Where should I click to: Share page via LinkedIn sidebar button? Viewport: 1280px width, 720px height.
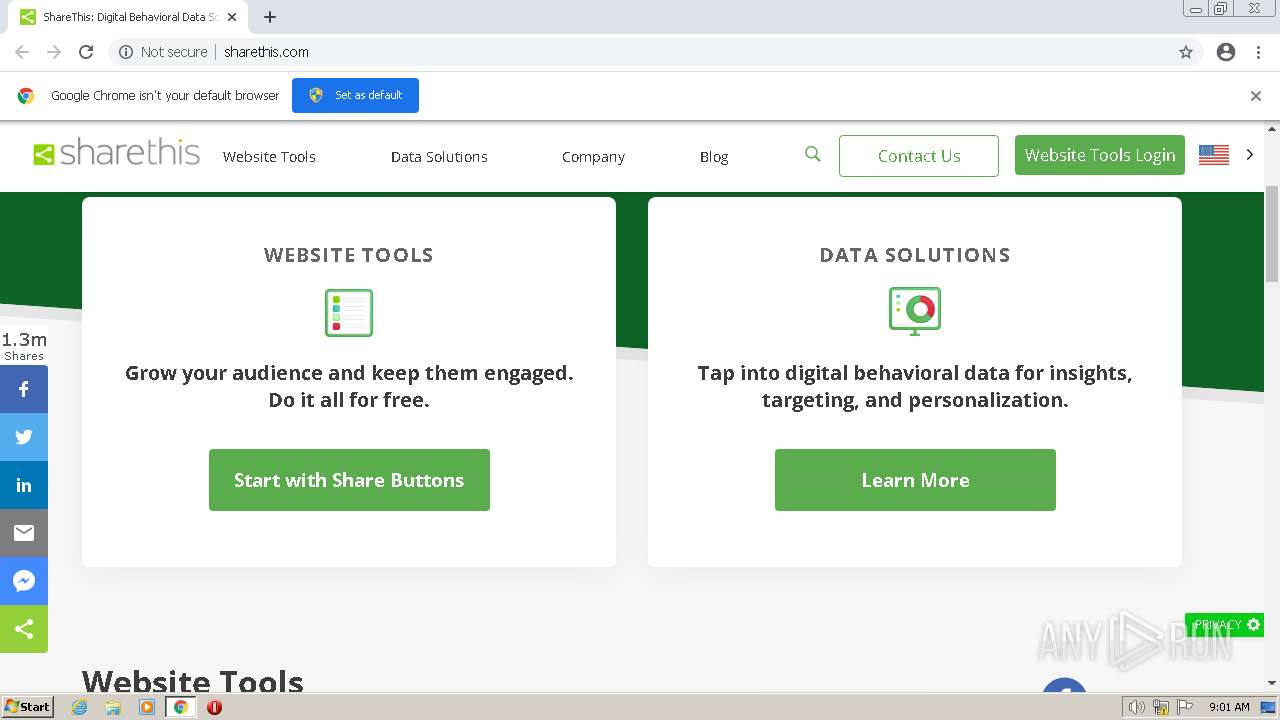[x=24, y=485]
